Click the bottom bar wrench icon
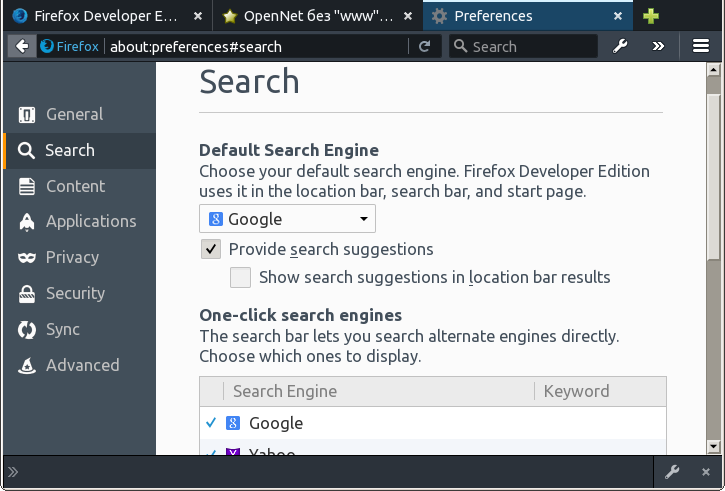 [x=673, y=472]
